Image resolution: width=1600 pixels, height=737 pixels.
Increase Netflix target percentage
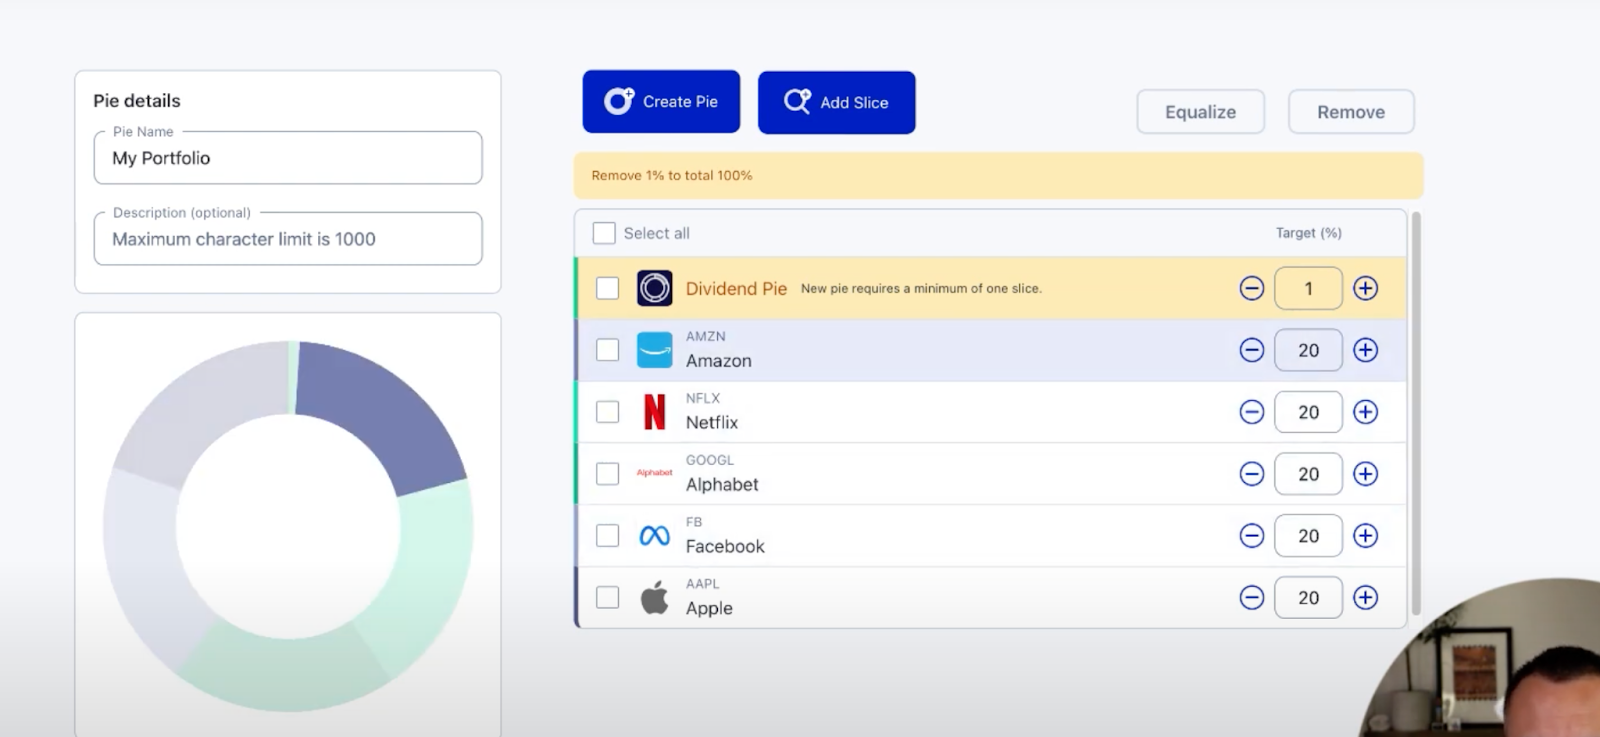pyautogui.click(x=1365, y=412)
